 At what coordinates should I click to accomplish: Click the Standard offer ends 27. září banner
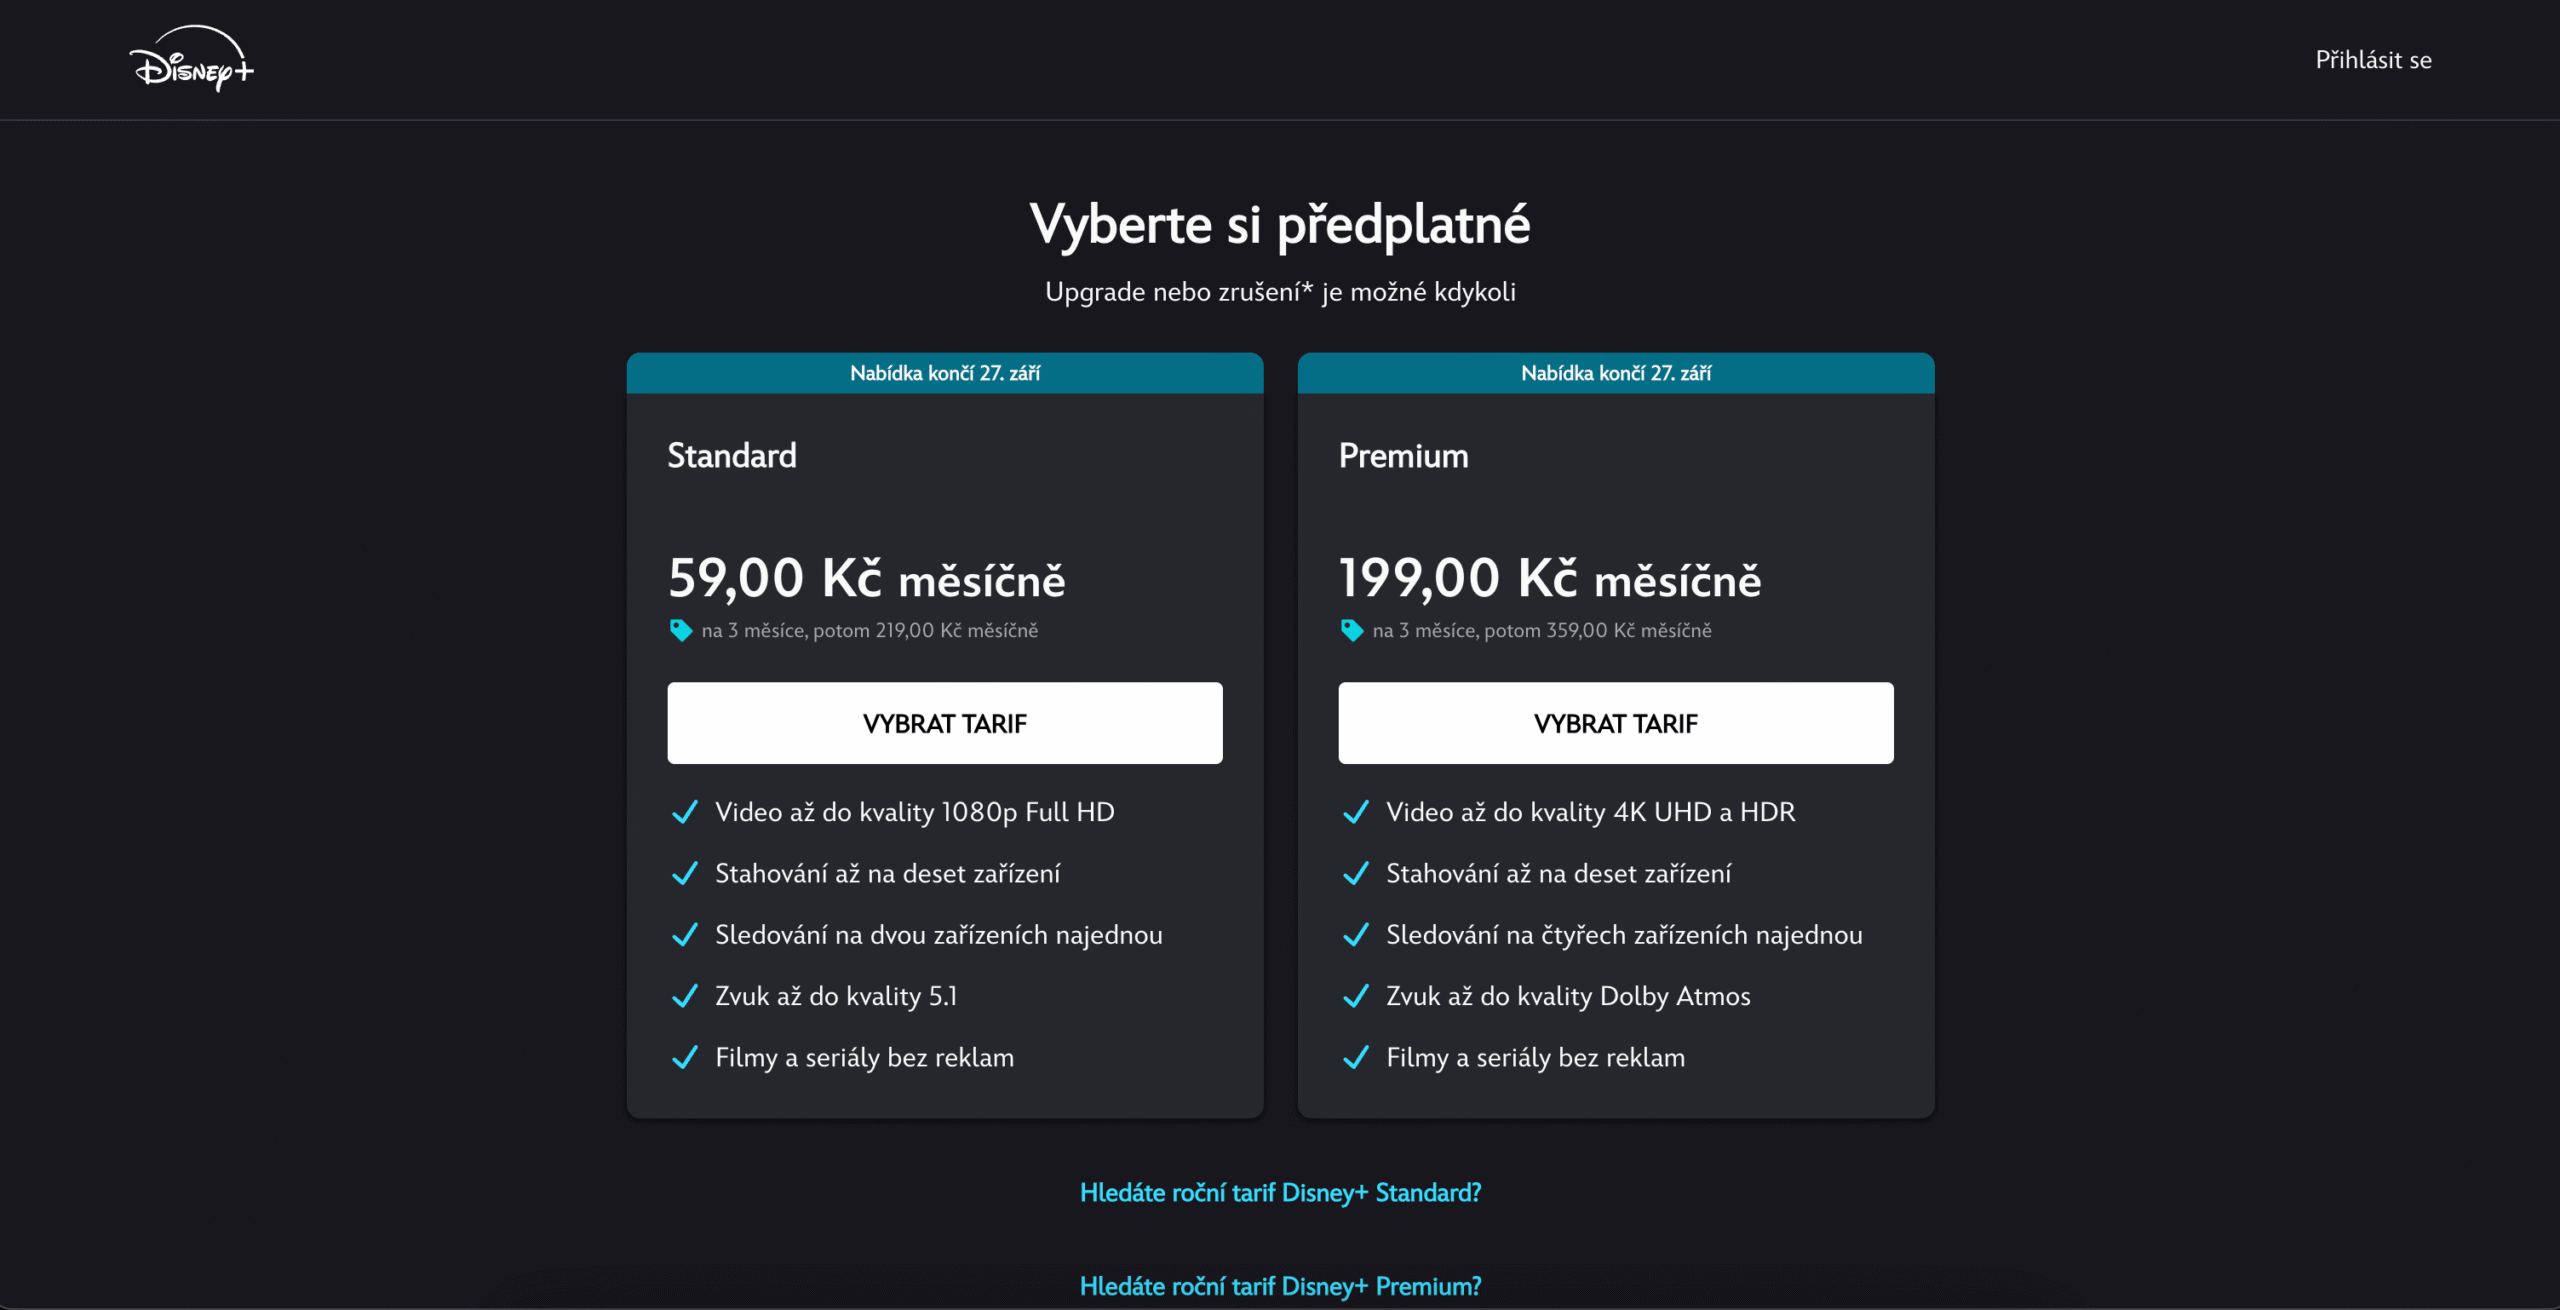pyautogui.click(x=945, y=373)
